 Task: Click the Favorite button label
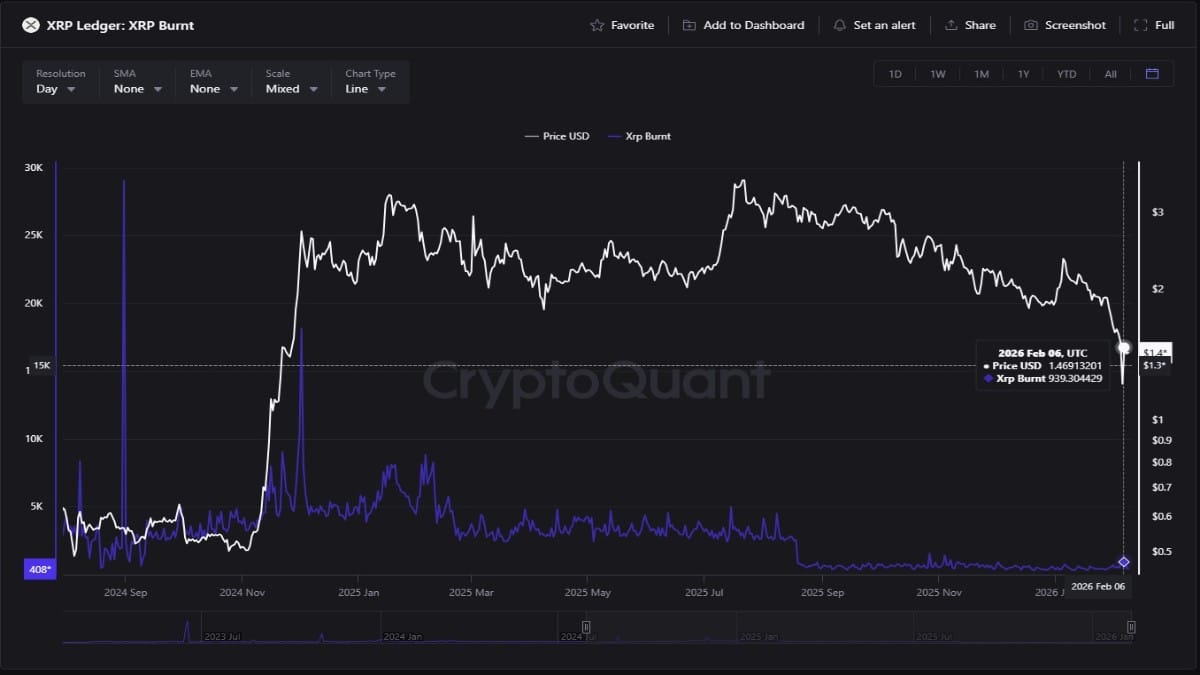tap(632, 25)
